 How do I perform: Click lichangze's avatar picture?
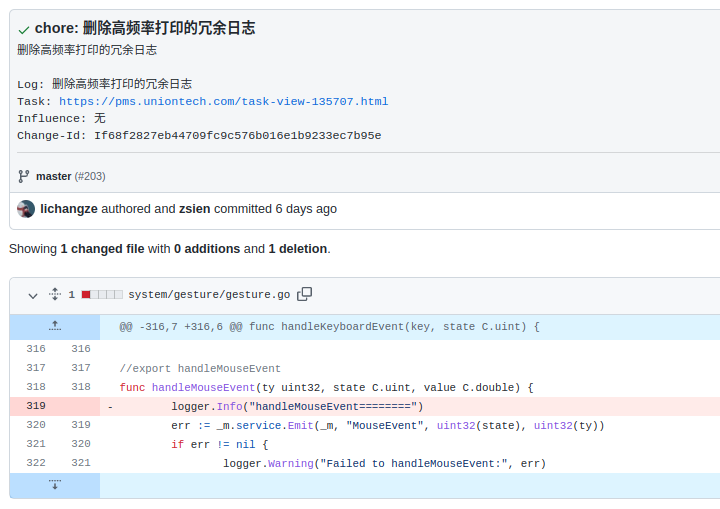pyautogui.click(x=26, y=209)
